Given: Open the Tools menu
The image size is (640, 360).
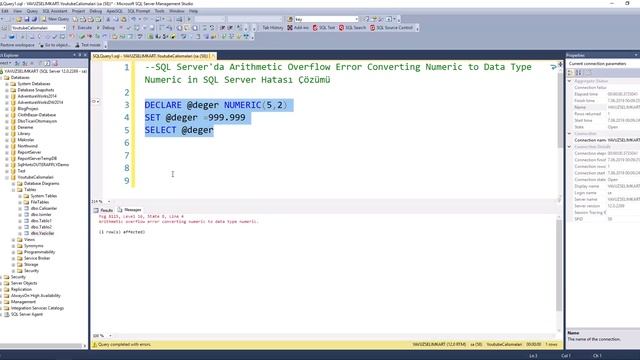Looking at the screenshot, I should tap(159, 11).
